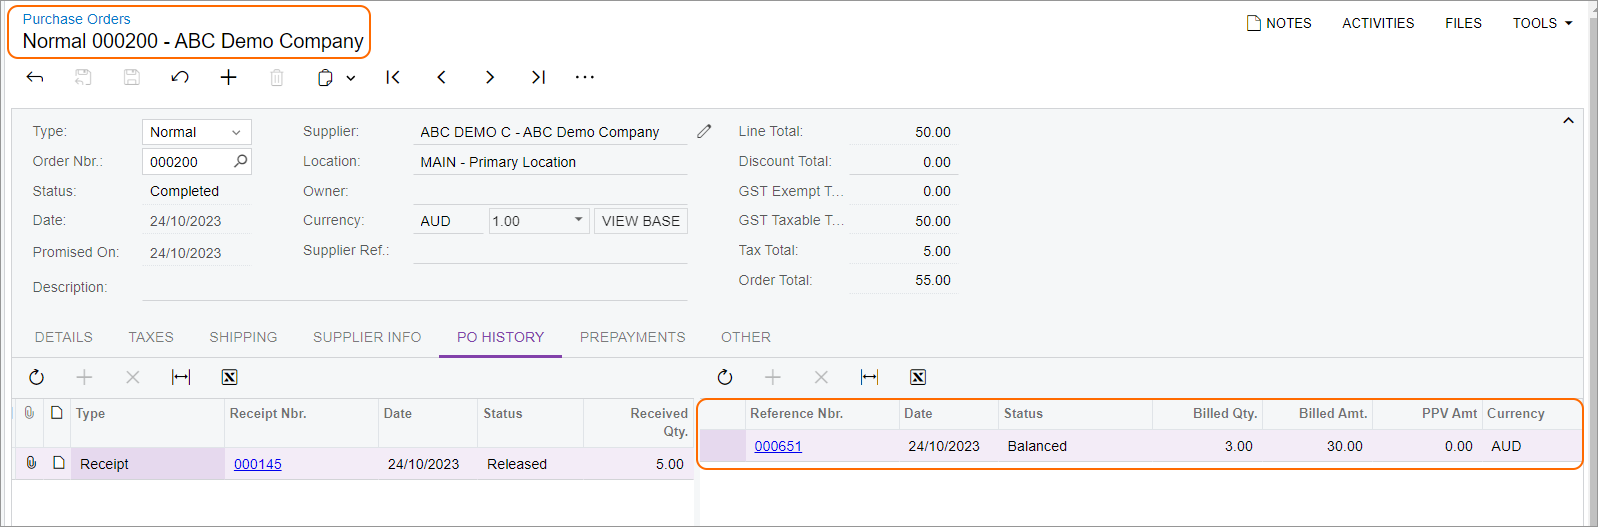Image resolution: width=1598 pixels, height=527 pixels.
Task: Go to last record icon
Action: (538, 77)
